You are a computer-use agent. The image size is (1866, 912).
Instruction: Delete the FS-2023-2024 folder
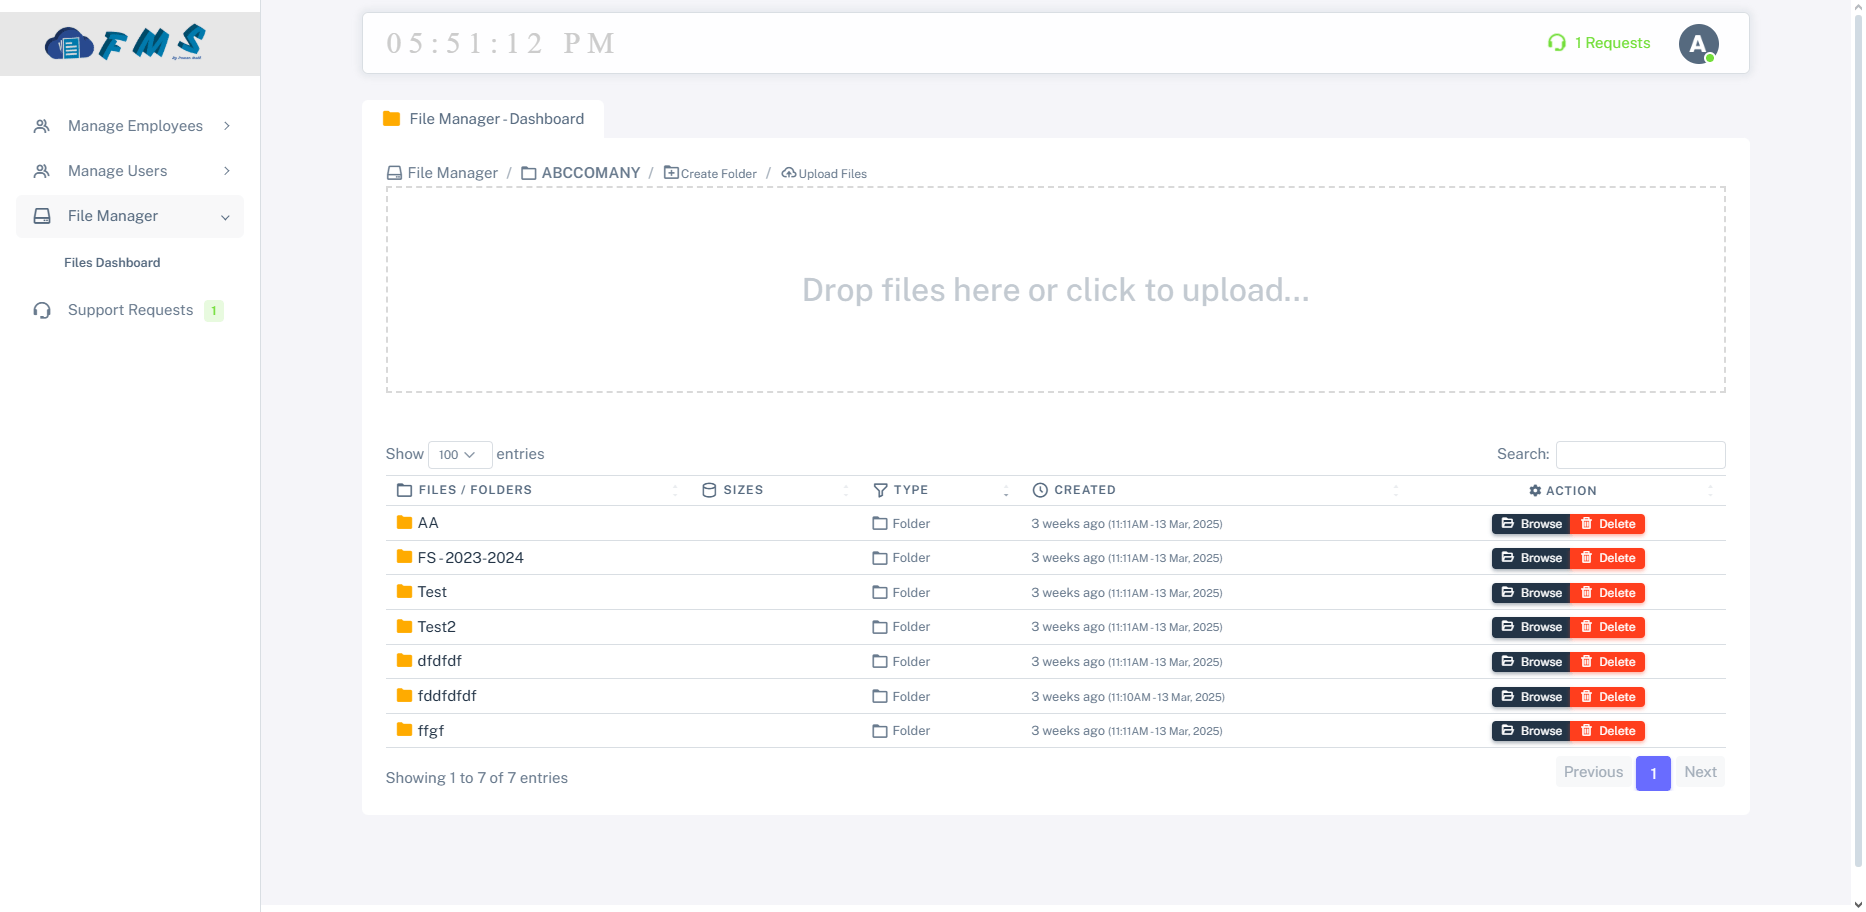pyautogui.click(x=1608, y=558)
